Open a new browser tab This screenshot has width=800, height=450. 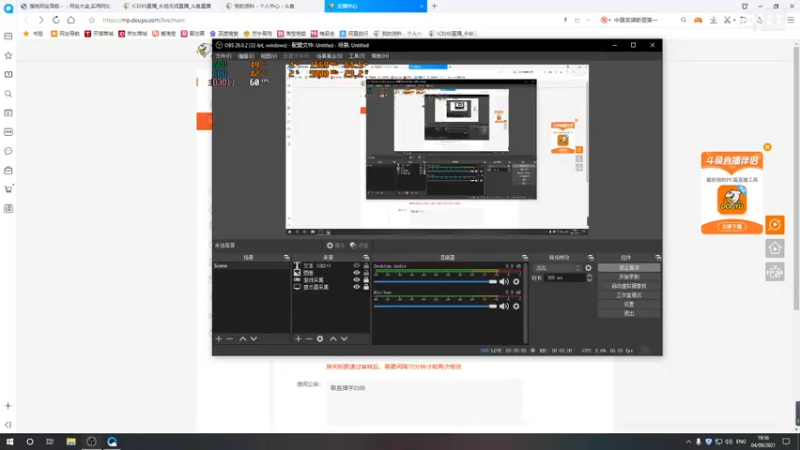click(x=435, y=6)
